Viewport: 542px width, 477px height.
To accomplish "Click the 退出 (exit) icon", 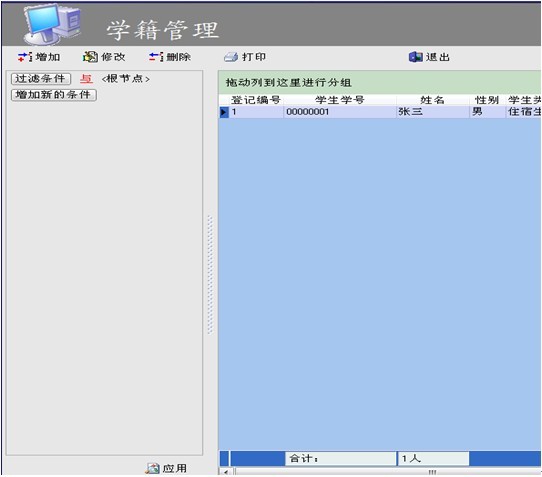I will pyautogui.click(x=415, y=57).
